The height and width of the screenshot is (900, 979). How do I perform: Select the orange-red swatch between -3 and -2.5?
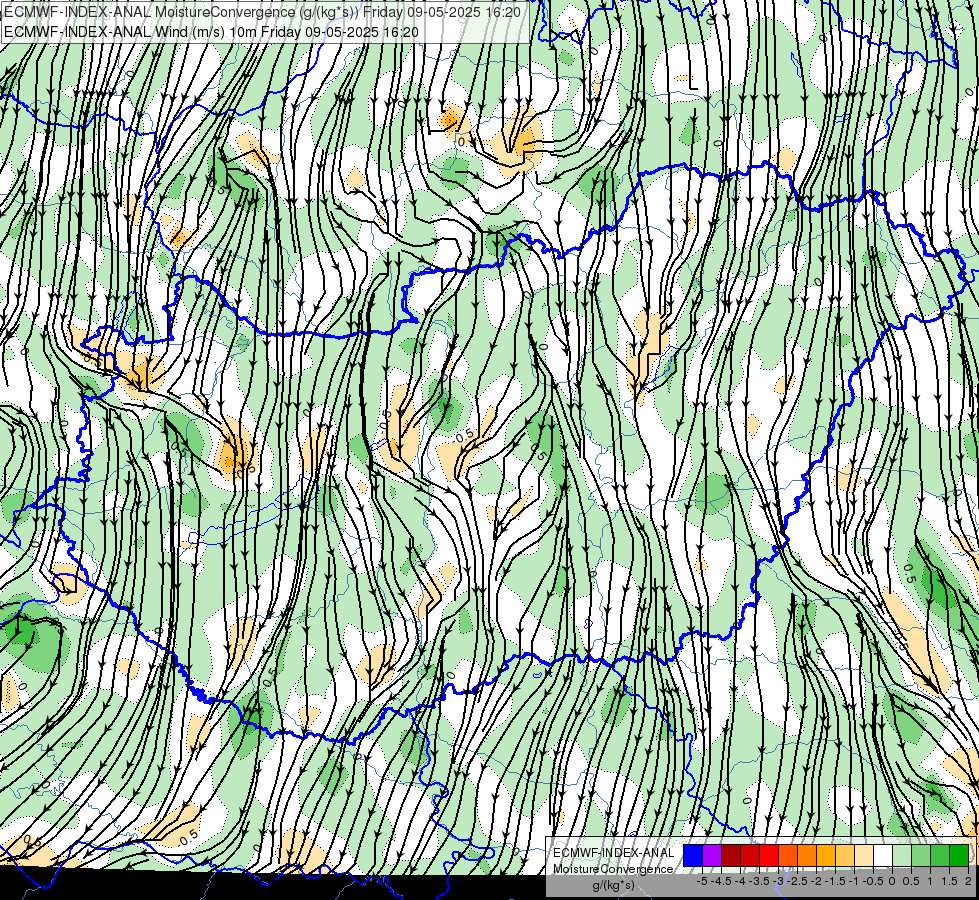789,856
